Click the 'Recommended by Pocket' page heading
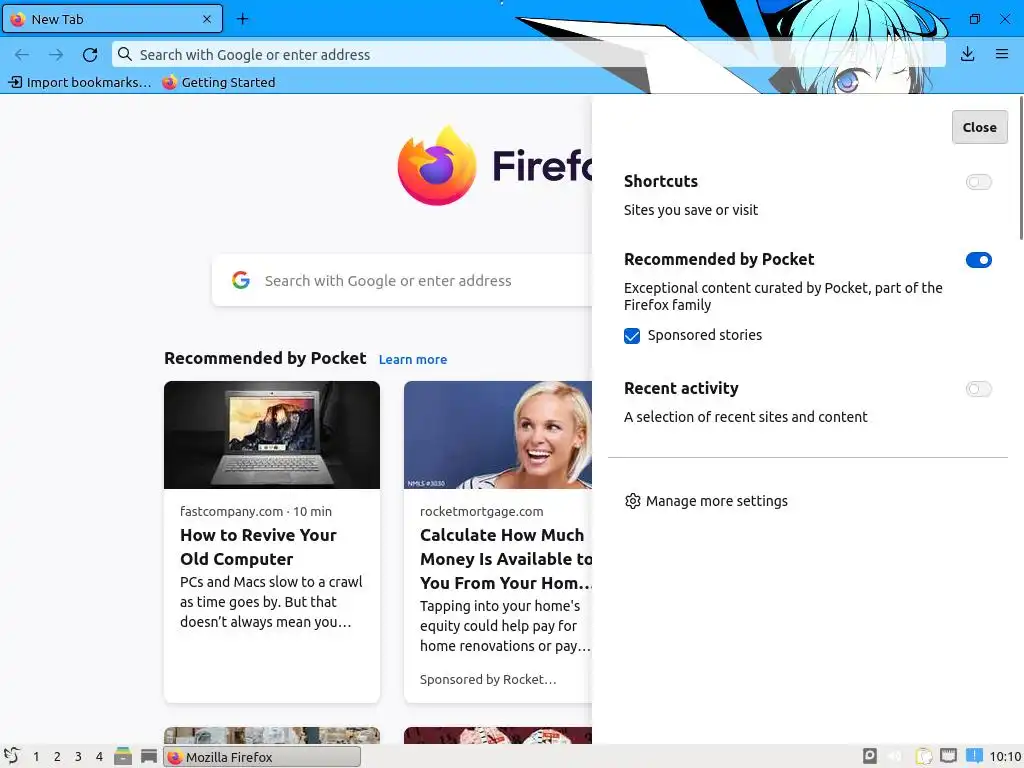 pyautogui.click(x=265, y=359)
